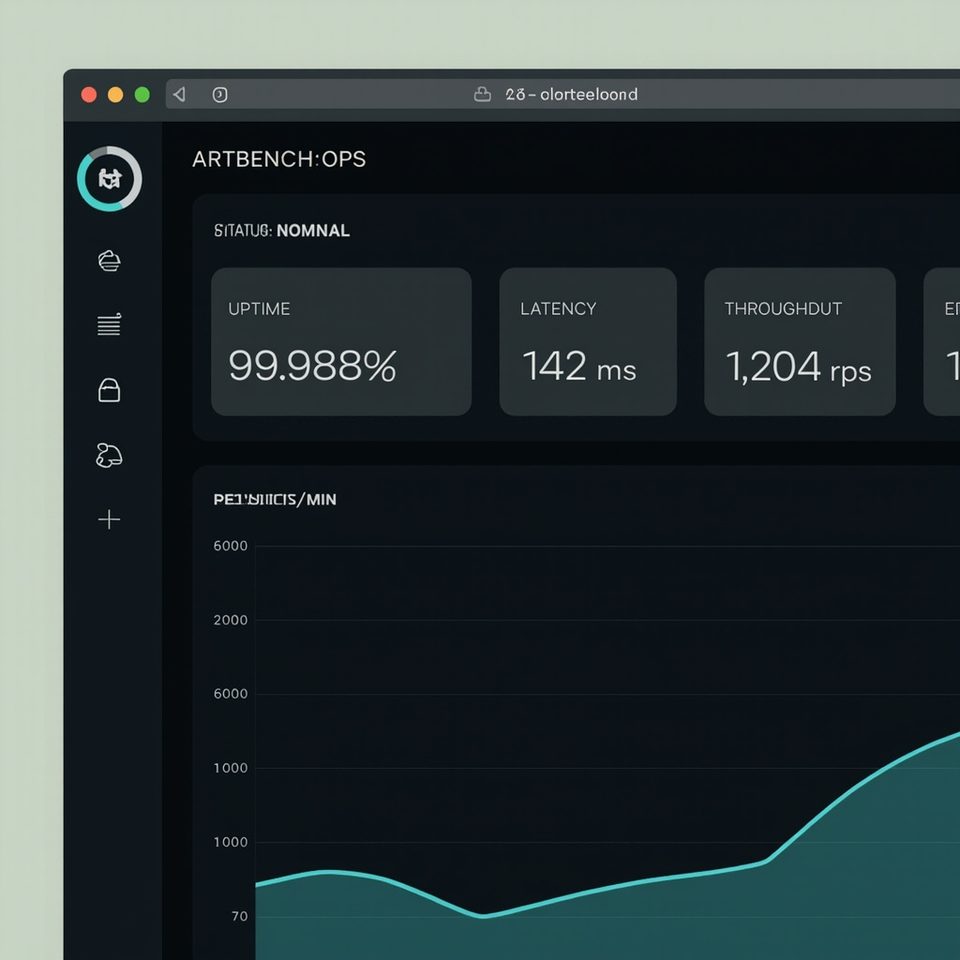Click the lock icon in address bar
Viewport: 960px width, 960px height.
point(482,94)
